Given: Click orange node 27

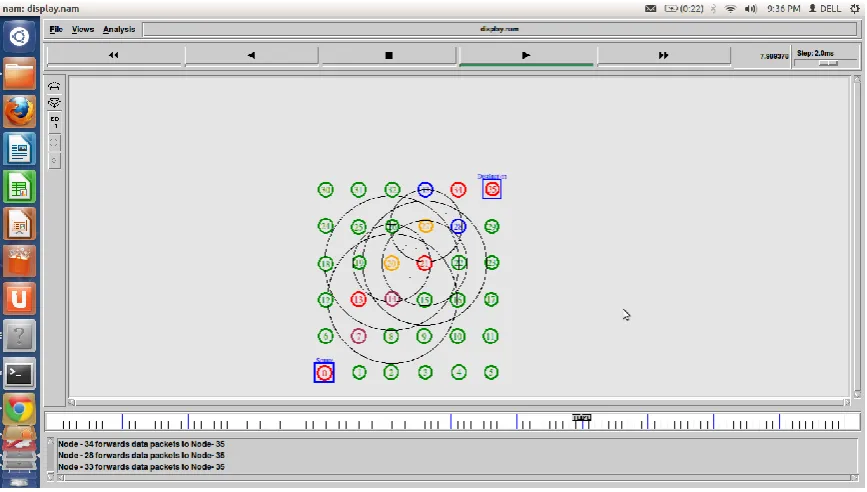Looking at the screenshot, I should click(x=425, y=226).
